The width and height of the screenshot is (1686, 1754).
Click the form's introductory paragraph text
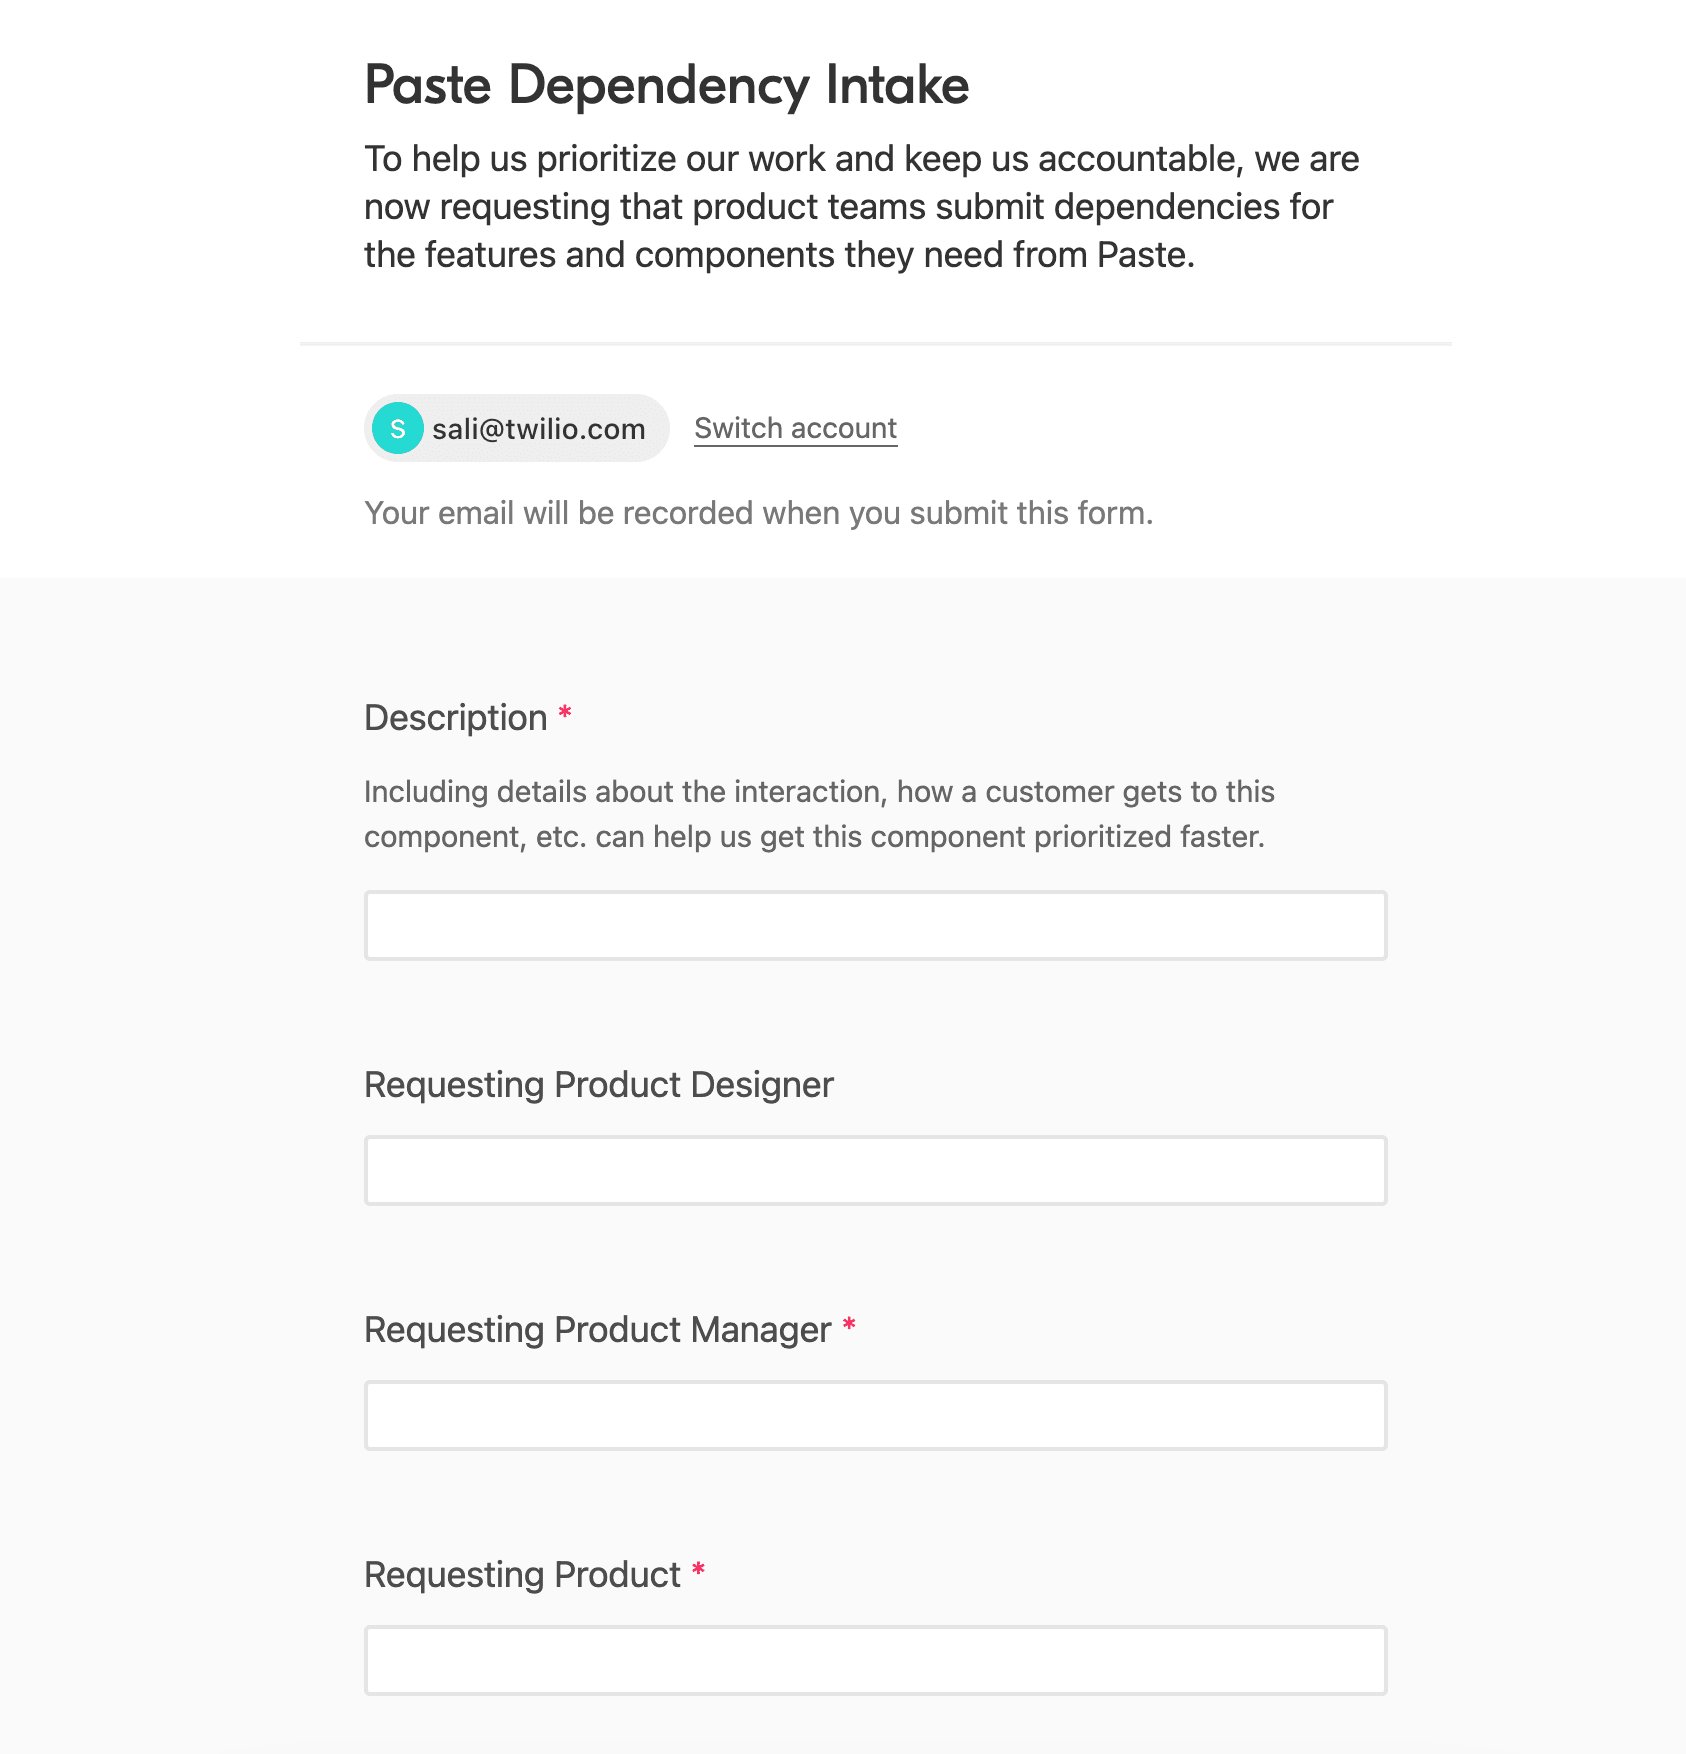pos(860,207)
